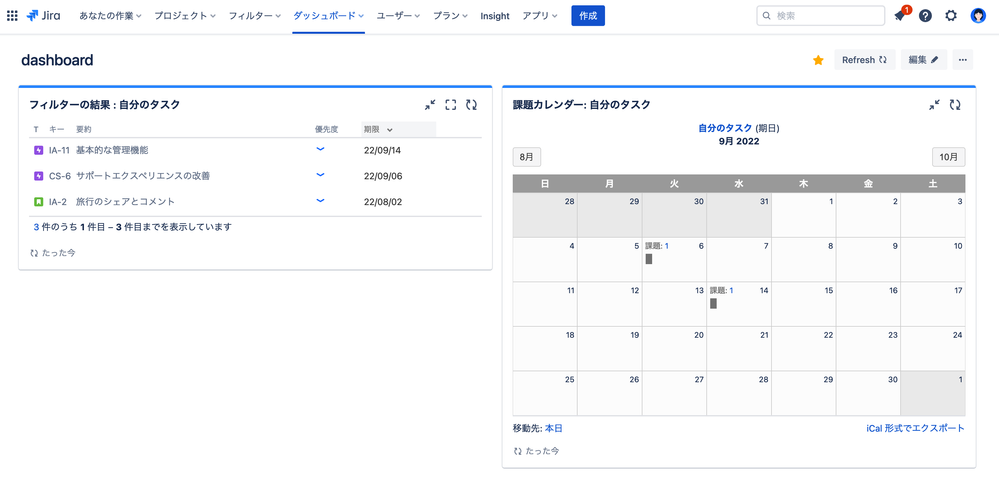Click the priority icon of IA-2
This screenshot has height=485, width=999.
click(x=320, y=201)
